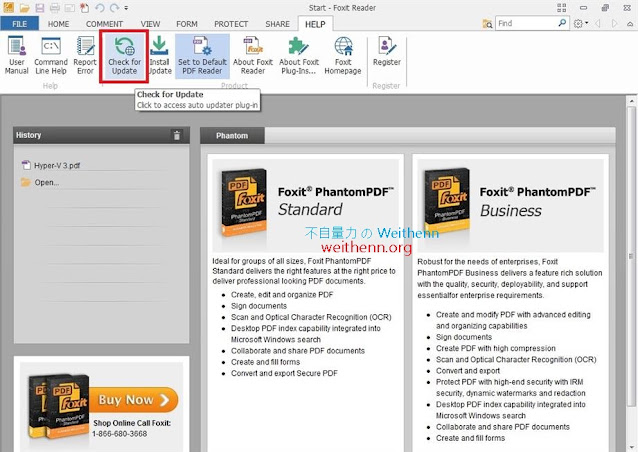Switch to the FORM ribbon tab
The height and width of the screenshot is (452, 638).
coord(187,24)
